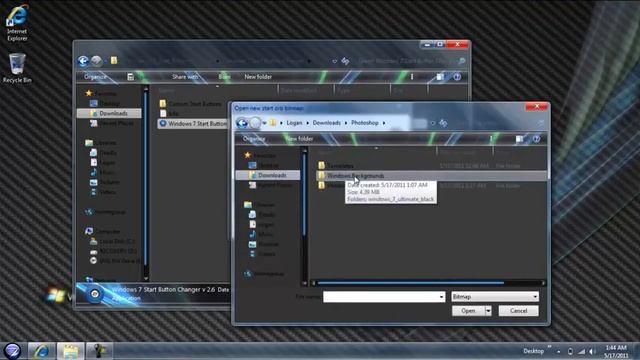Click Libraries in the dialog's navigation pane
This screenshot has height=360, width=640.
point(260,204)
